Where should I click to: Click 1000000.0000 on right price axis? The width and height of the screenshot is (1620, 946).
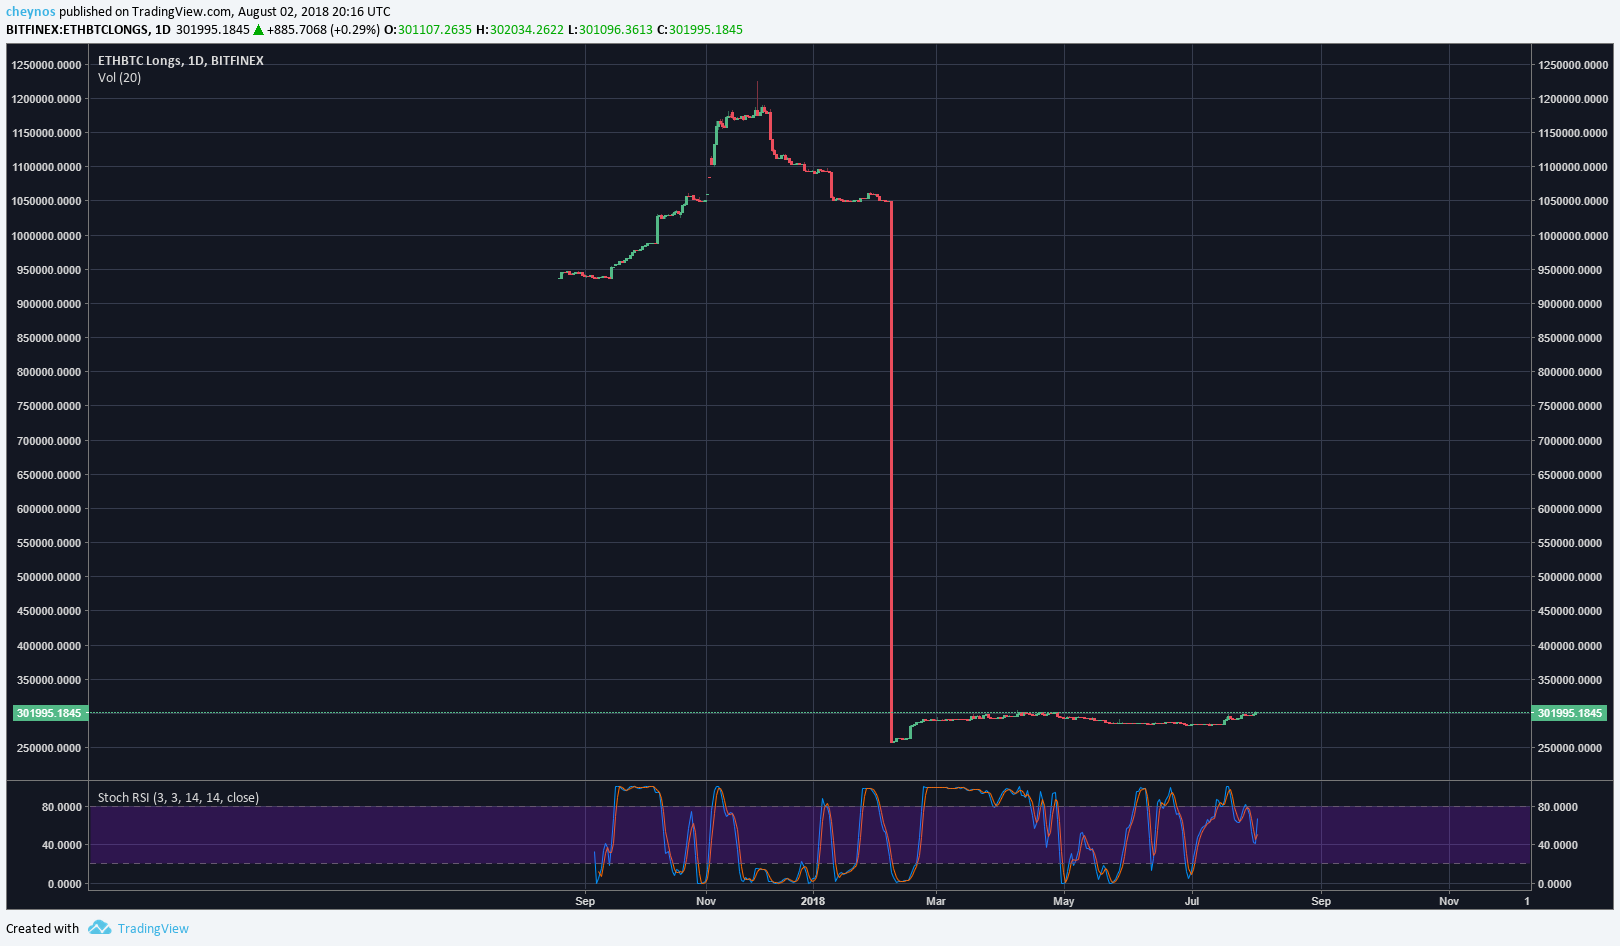[1573, 236]
